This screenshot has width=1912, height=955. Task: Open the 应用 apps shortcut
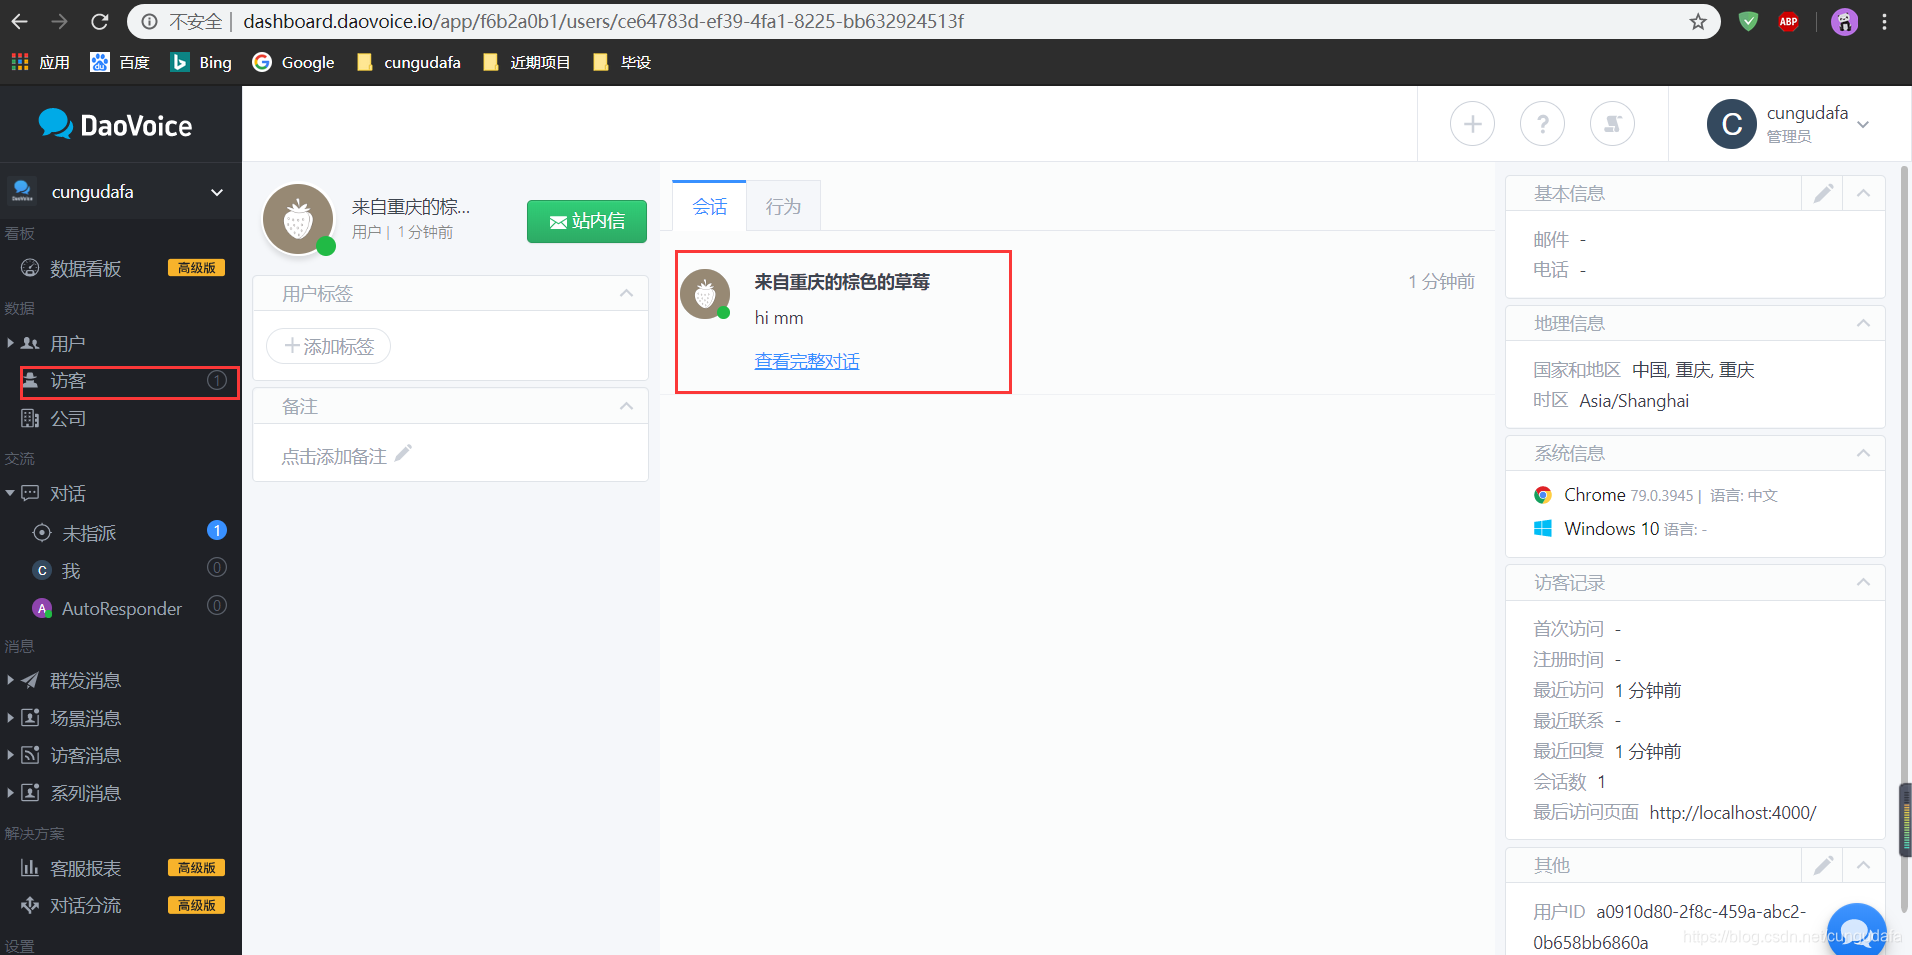tap(40, 62)
